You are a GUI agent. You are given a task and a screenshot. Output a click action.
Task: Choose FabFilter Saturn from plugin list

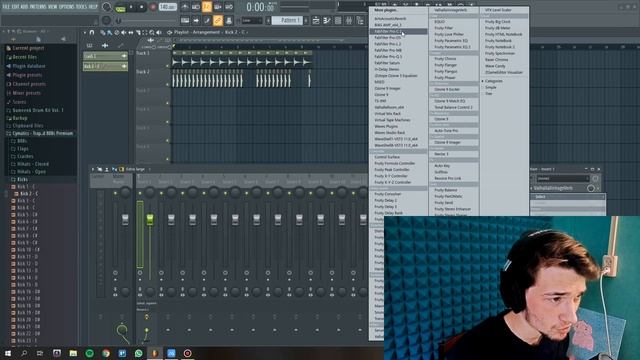coord(387,63)
